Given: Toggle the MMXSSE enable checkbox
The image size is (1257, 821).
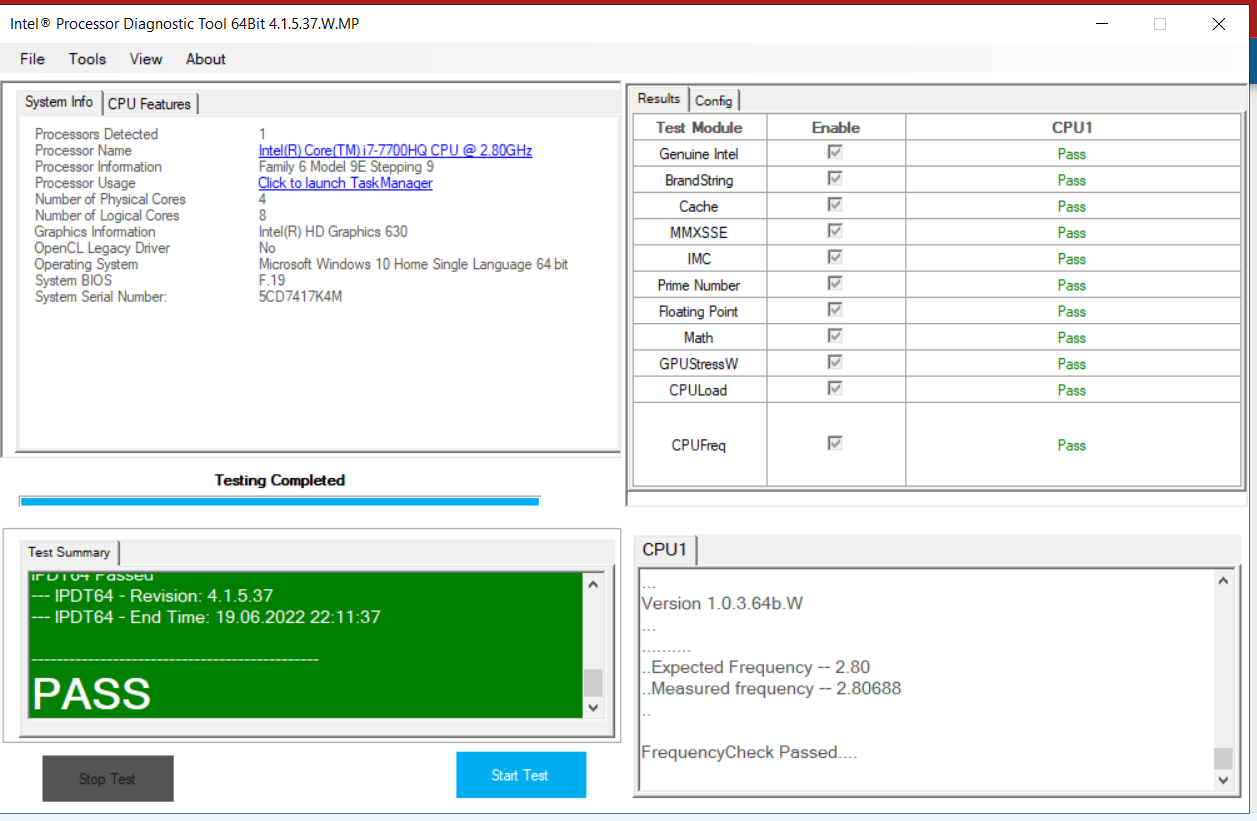Looking at the screenshot, I should click(835, 231).
